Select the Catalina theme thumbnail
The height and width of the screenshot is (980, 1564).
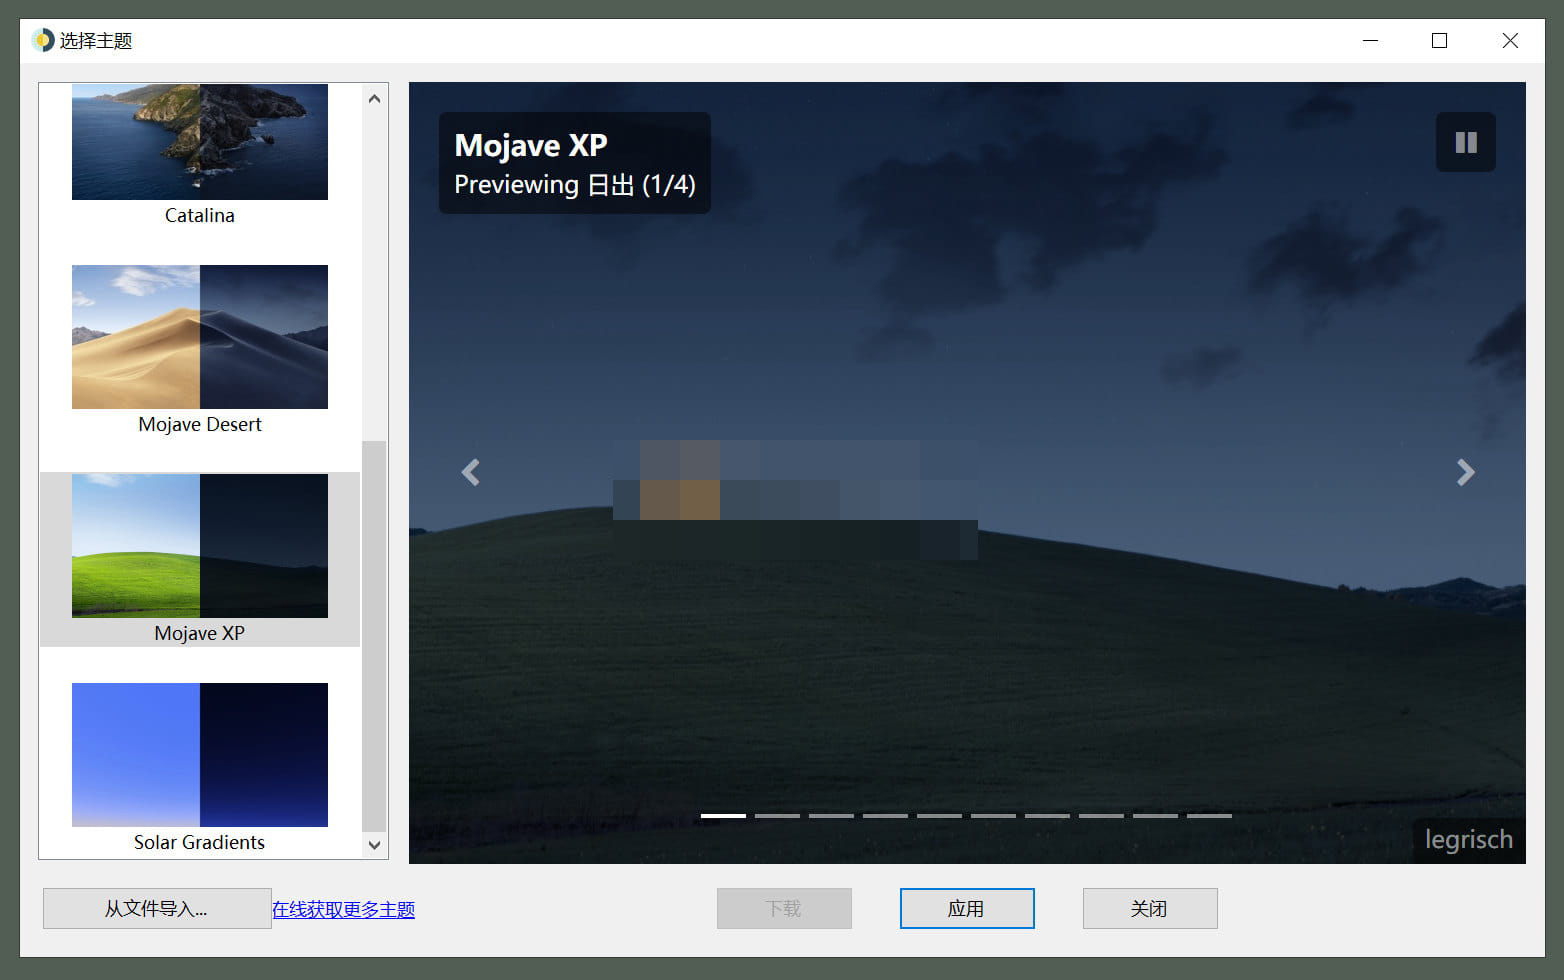[199, 142]
